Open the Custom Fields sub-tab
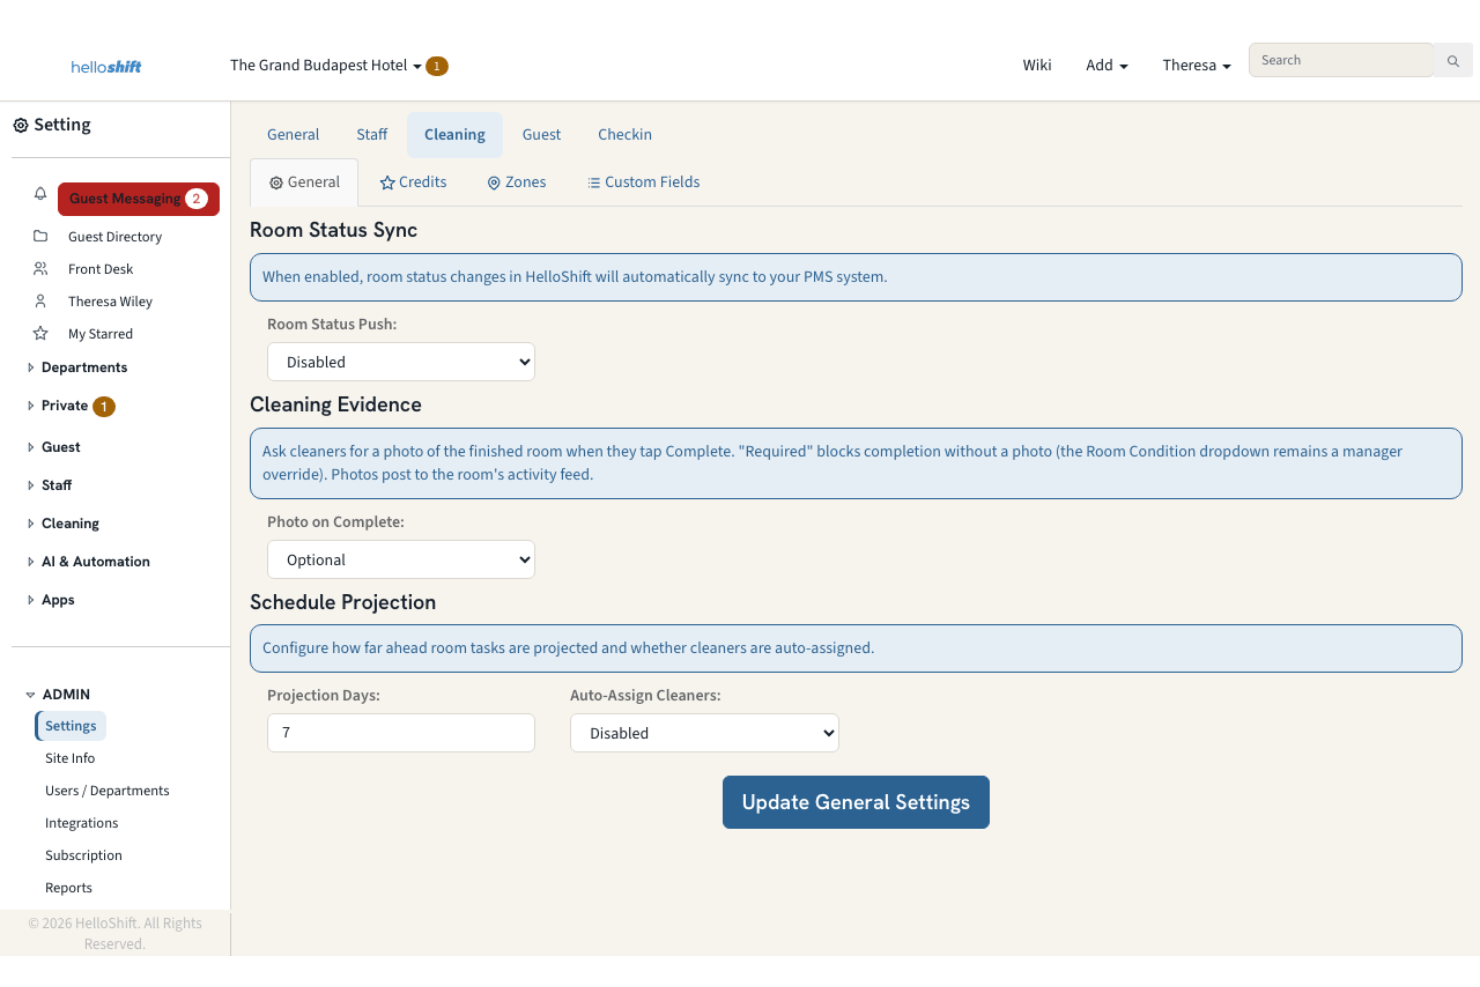This screenshot has height=987, width=1480. point(644,182)
